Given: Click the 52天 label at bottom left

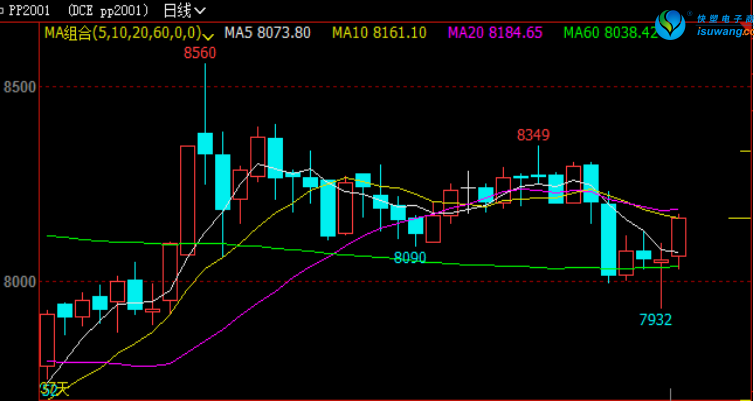Looking at the screenshot, I should pyautogui.click(x=55, y=389).
